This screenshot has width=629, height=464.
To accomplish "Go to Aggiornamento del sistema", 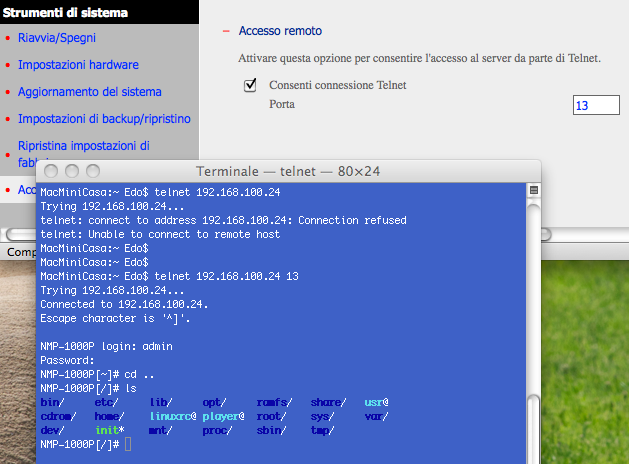I will coord(89,92).
